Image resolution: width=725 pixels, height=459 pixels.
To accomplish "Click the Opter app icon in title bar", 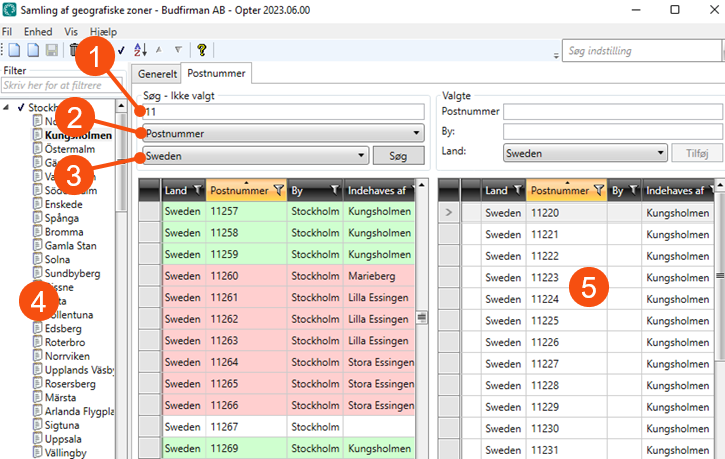I will click(x=9, y=10).
